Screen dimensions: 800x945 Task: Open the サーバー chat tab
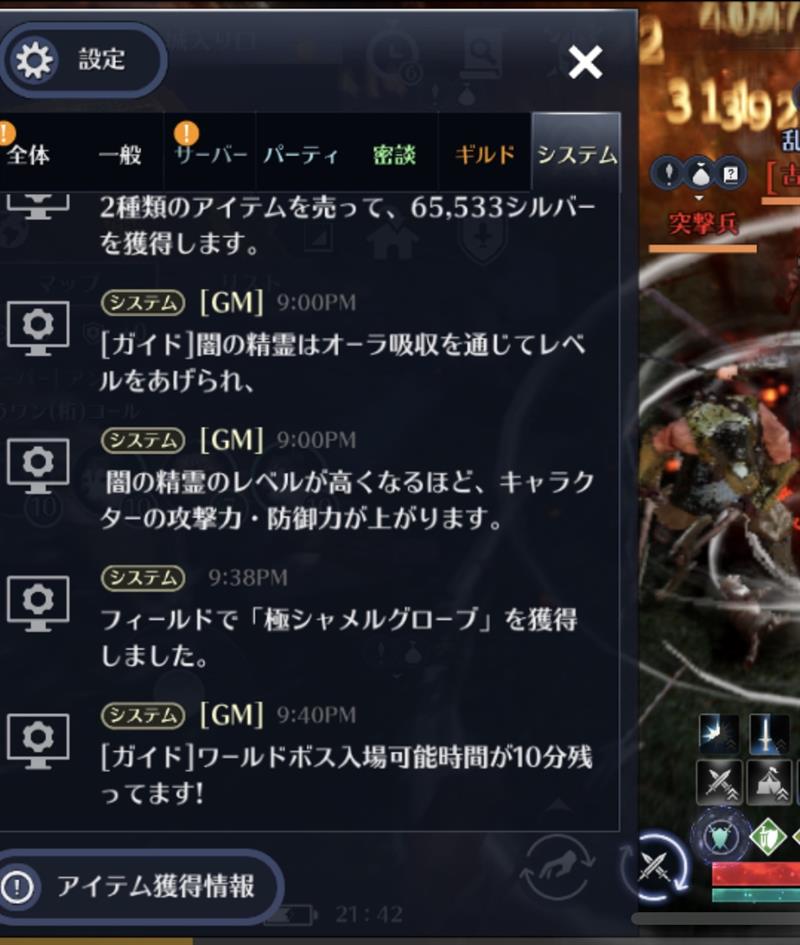(x=210, y=155)
